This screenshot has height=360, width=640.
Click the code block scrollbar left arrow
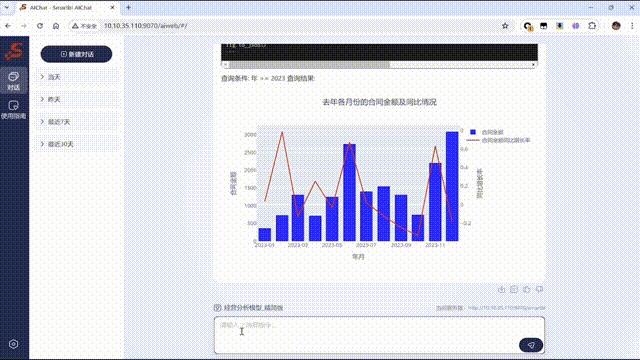tap(225, 64)
